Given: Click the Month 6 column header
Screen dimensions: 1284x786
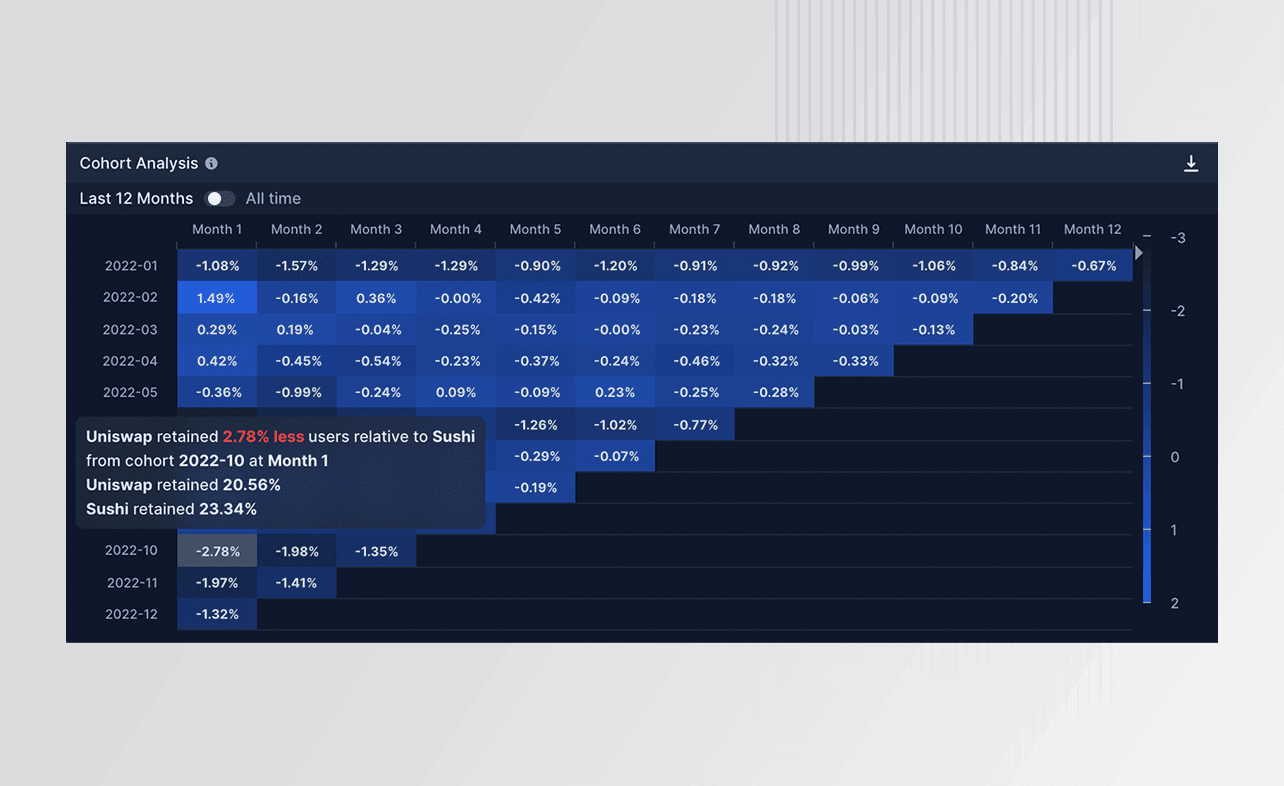Looking at the screenshot, I should (615, 229).
